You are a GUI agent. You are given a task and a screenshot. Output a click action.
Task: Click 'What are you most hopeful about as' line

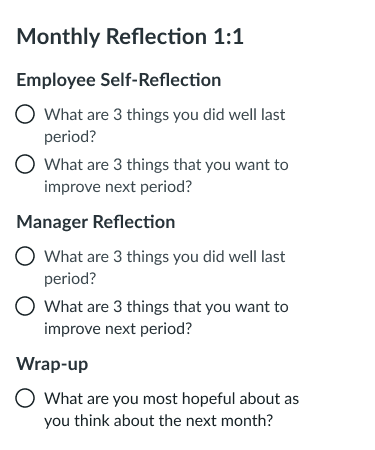172,399
